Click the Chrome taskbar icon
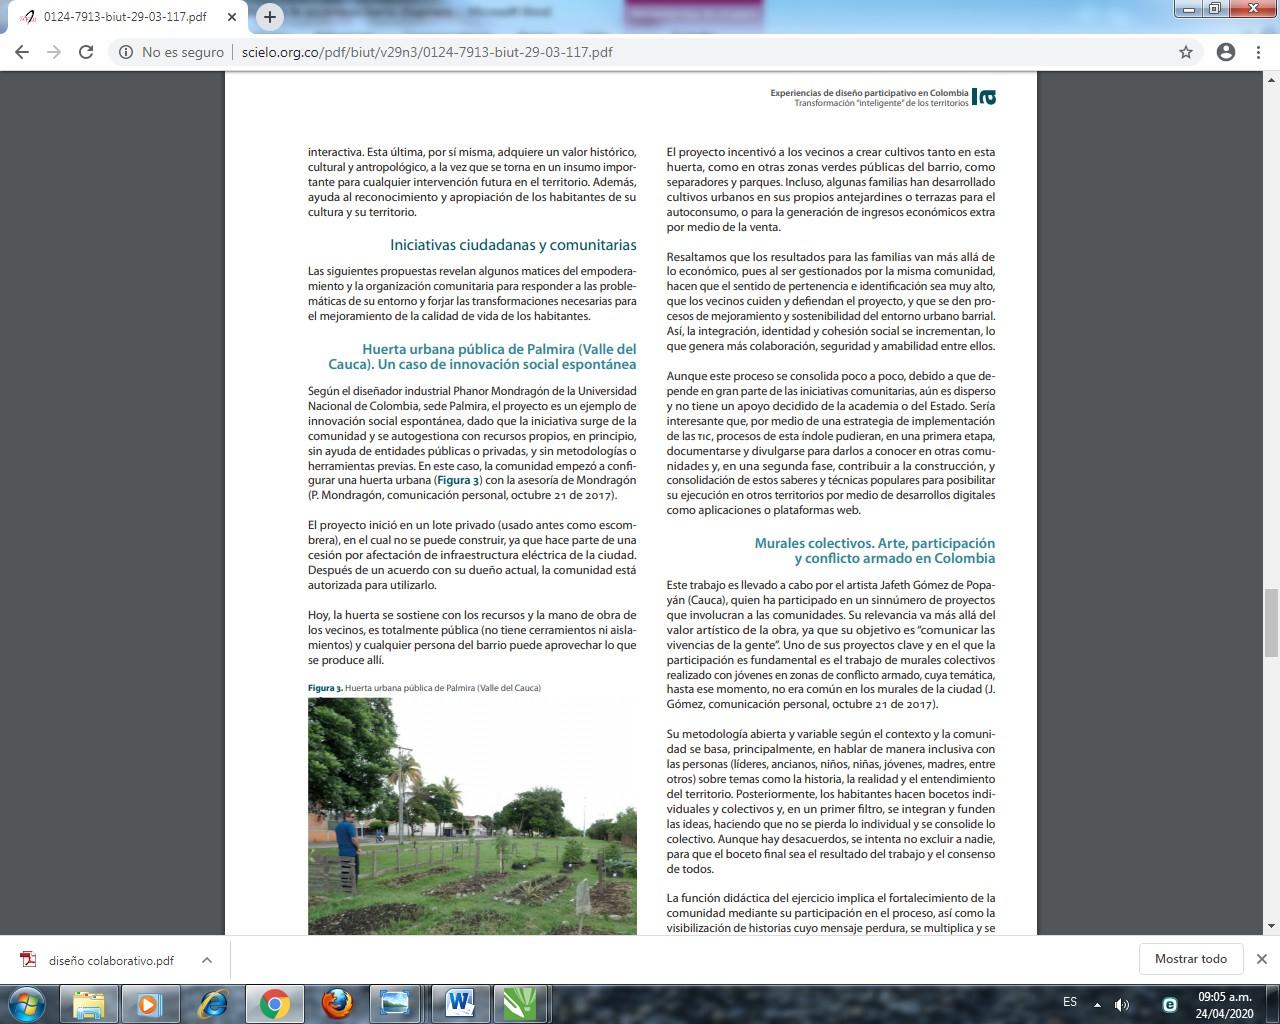Viewport: 1280px width, 1024px height. click(x=275, y=1003)
